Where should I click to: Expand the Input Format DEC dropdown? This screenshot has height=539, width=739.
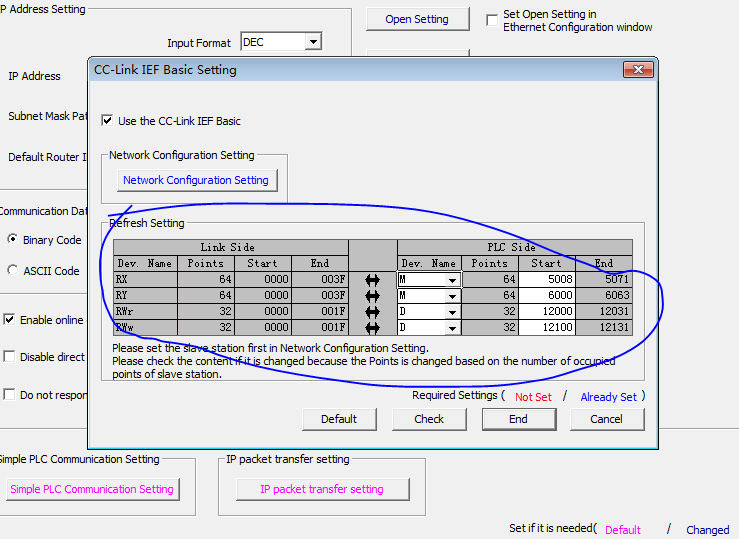pyautogui.click(x=313, y=42)
